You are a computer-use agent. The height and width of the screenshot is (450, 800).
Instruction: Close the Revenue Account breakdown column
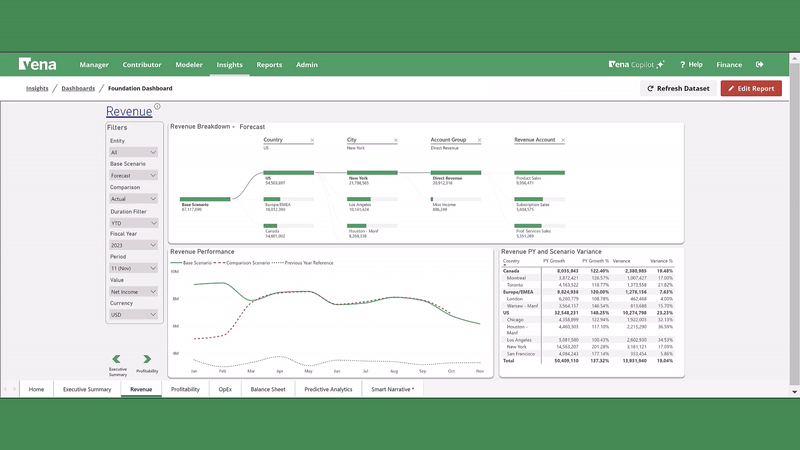(563, 140)
